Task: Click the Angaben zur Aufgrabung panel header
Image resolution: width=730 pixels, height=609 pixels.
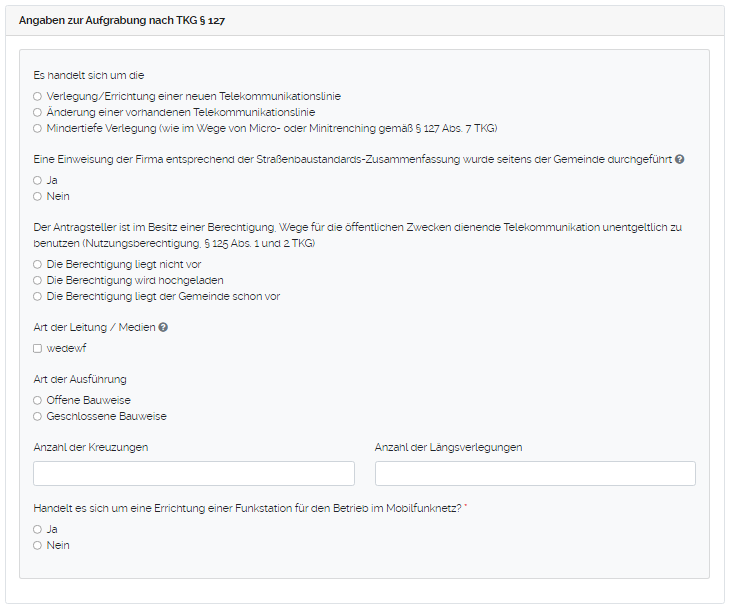Action: pyautogui.click(x=364, y=19)
